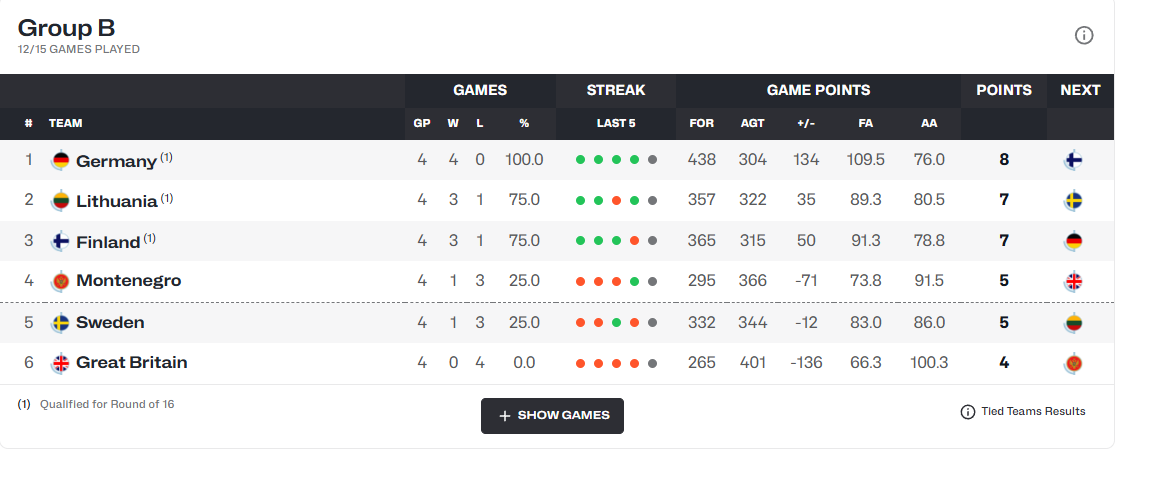
Task: Open Great Britain's next opponent Montenegro icon
Action: pyautogui.click(x=1073, y=363)
